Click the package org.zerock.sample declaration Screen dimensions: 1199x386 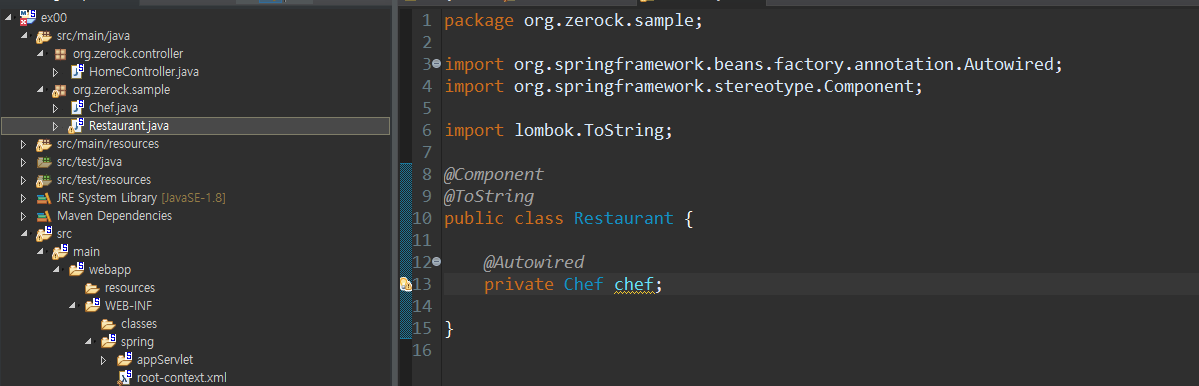574,21
